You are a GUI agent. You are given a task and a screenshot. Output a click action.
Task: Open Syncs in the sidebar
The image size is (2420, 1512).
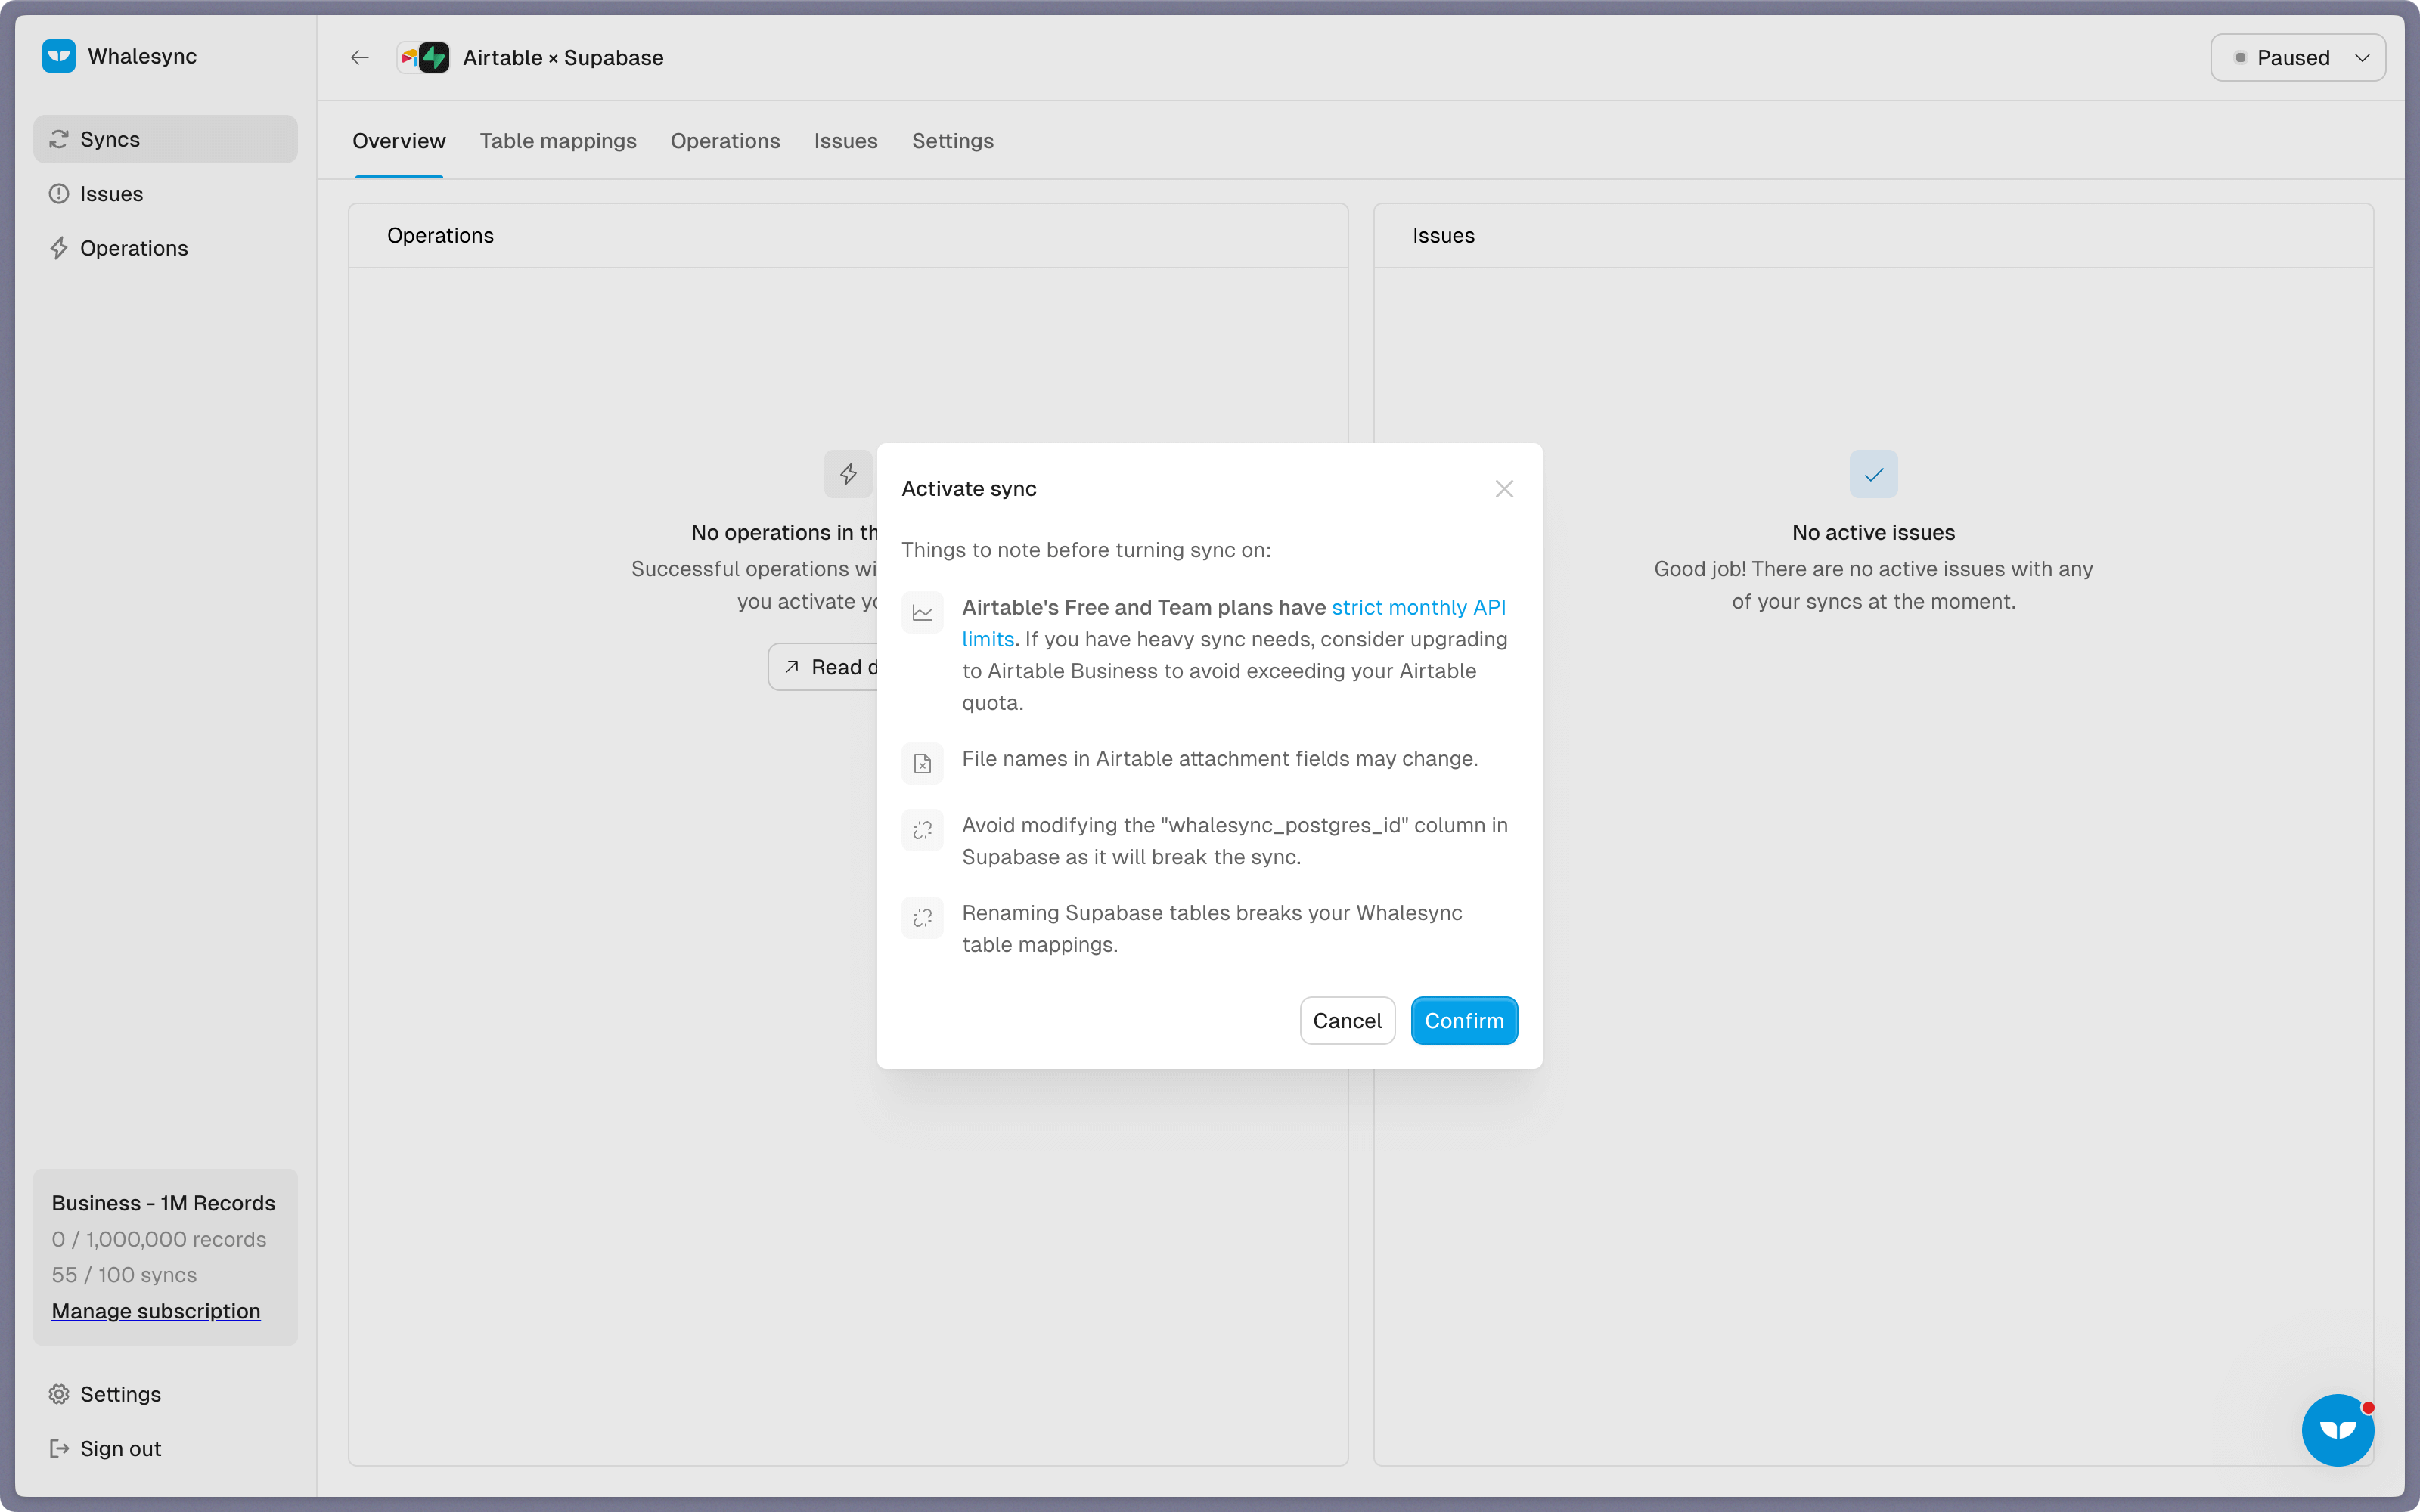[x=165, y=139]
